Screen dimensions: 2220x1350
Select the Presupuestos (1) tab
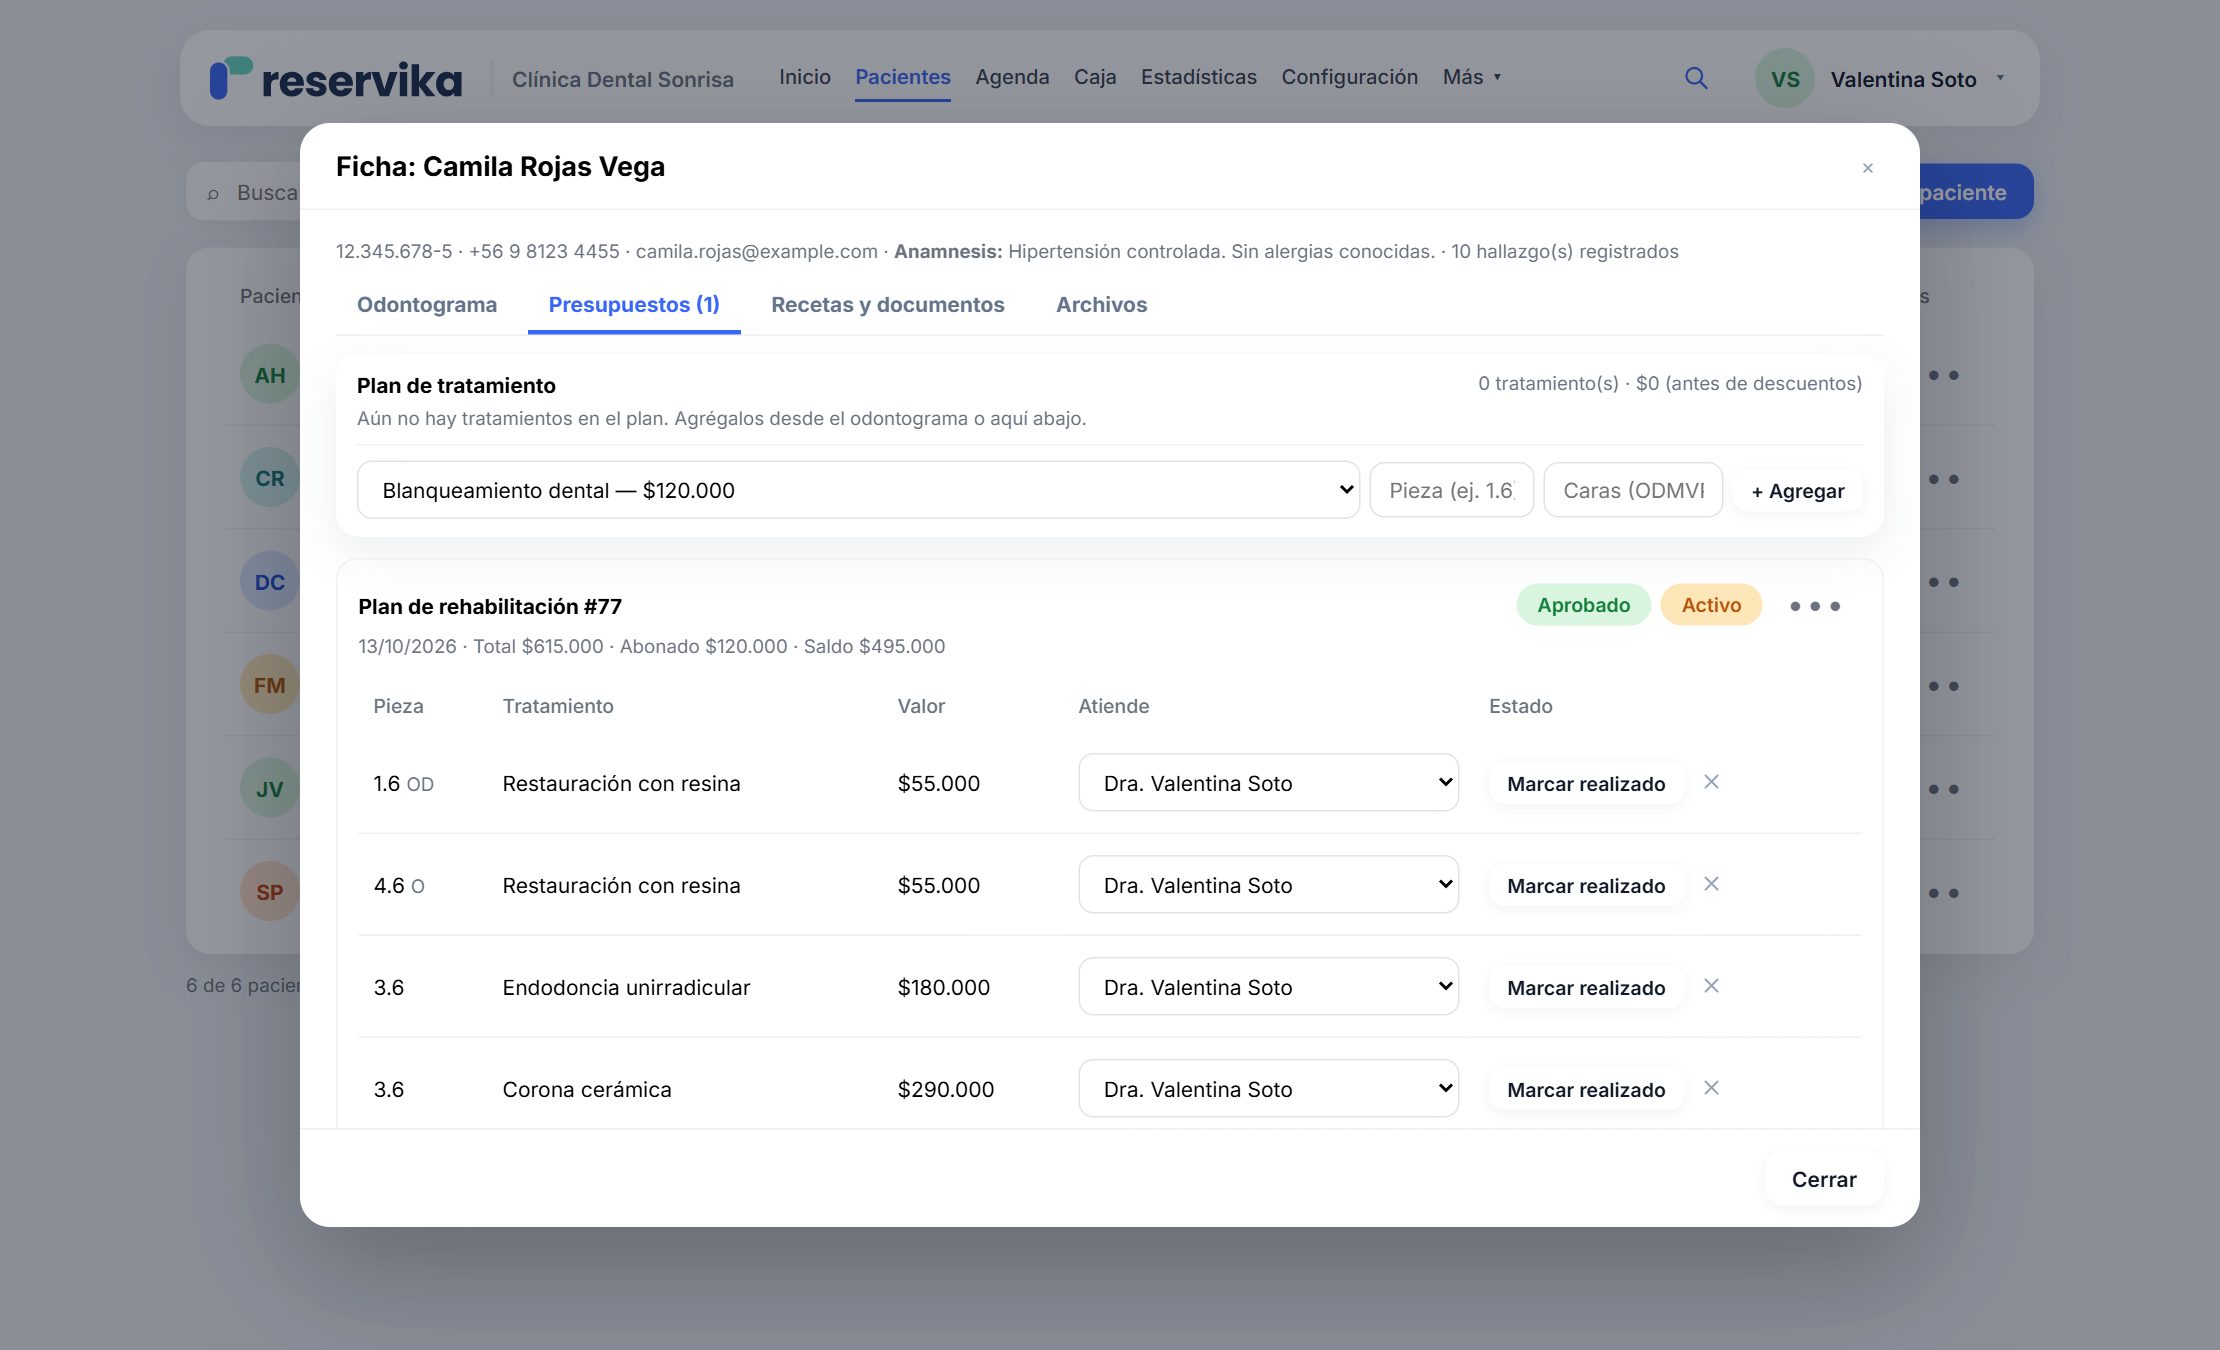coord(634,305)
